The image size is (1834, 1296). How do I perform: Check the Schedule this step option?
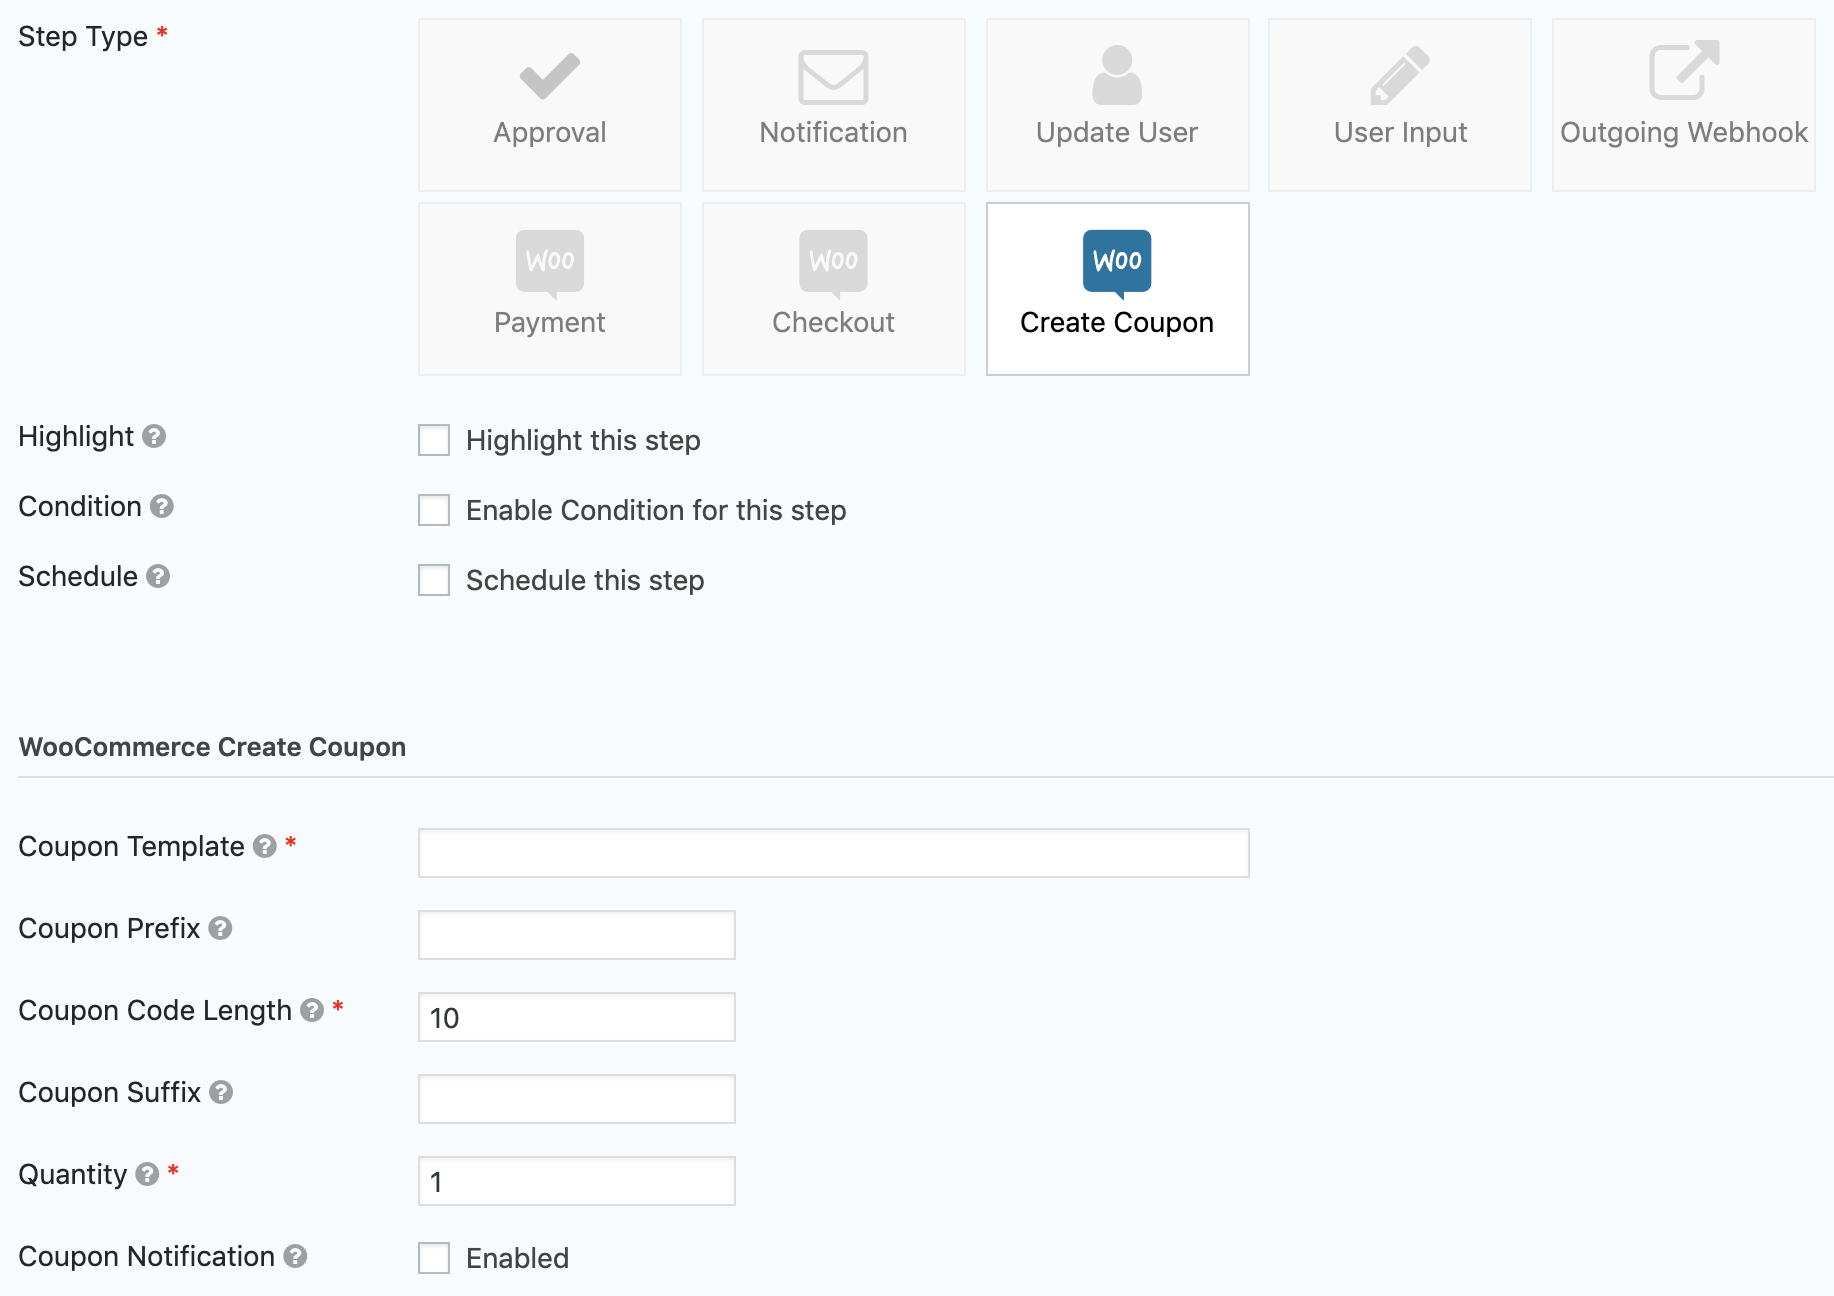click(434, 580)
